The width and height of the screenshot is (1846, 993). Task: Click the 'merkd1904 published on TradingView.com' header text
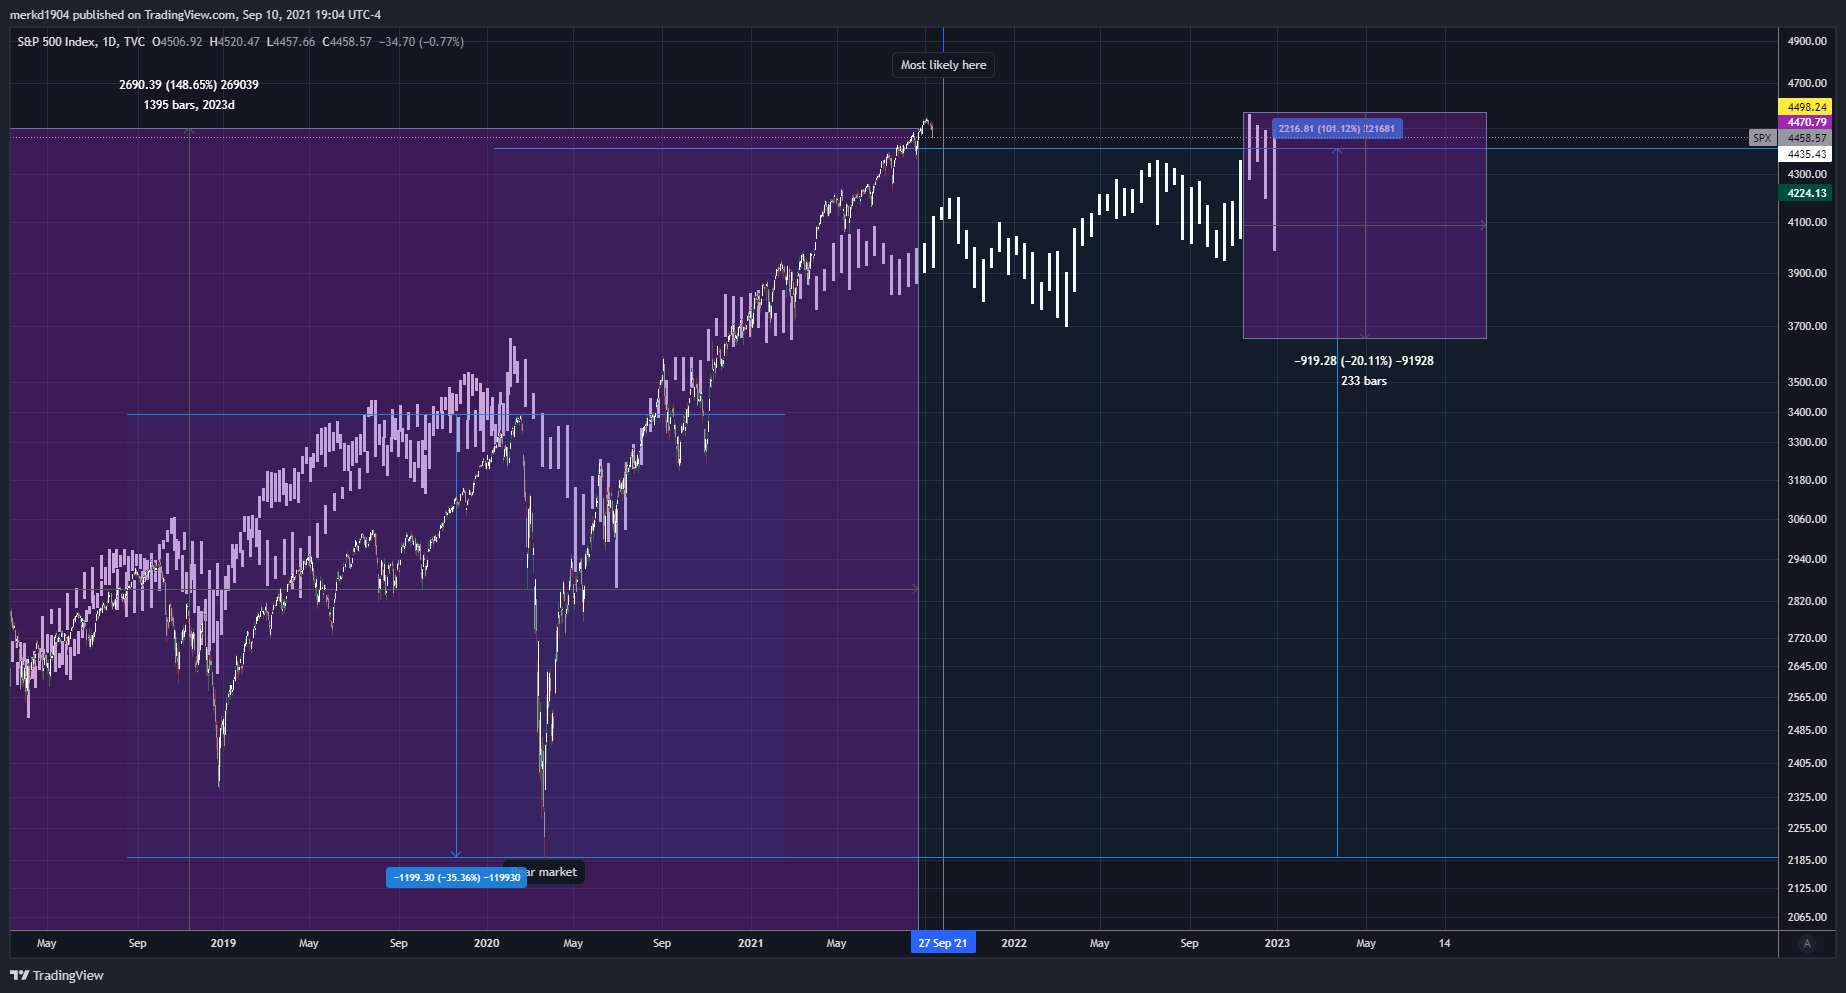pos(123,15)
